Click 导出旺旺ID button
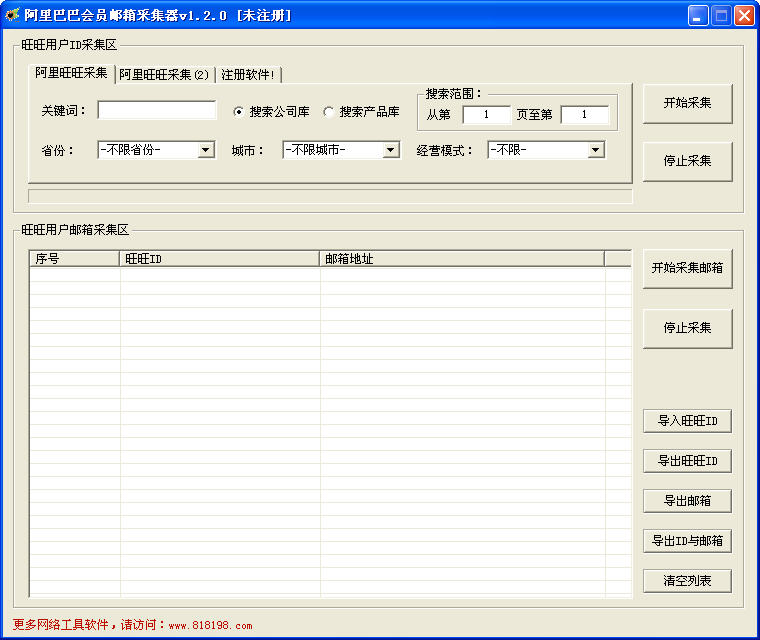The width and height of the screenshot is (760, 640). (687, 461)
